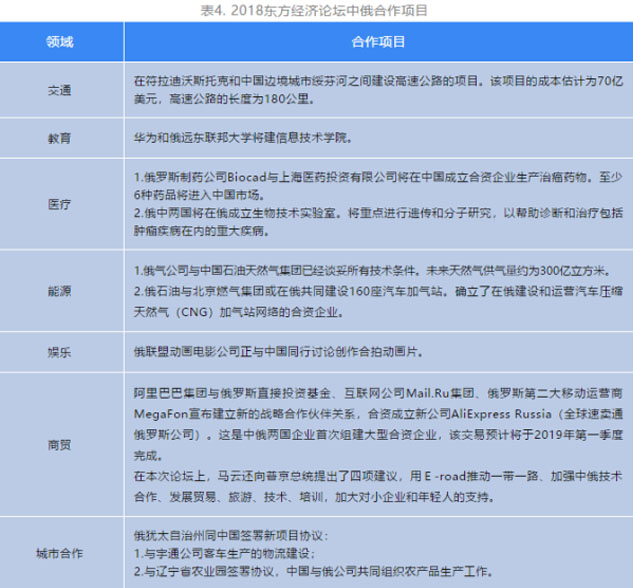633x588 pixels.
Task: Click the Biocad pharmaceutical joint venture line
Action: pyautogui.click(x=378, y=177)
